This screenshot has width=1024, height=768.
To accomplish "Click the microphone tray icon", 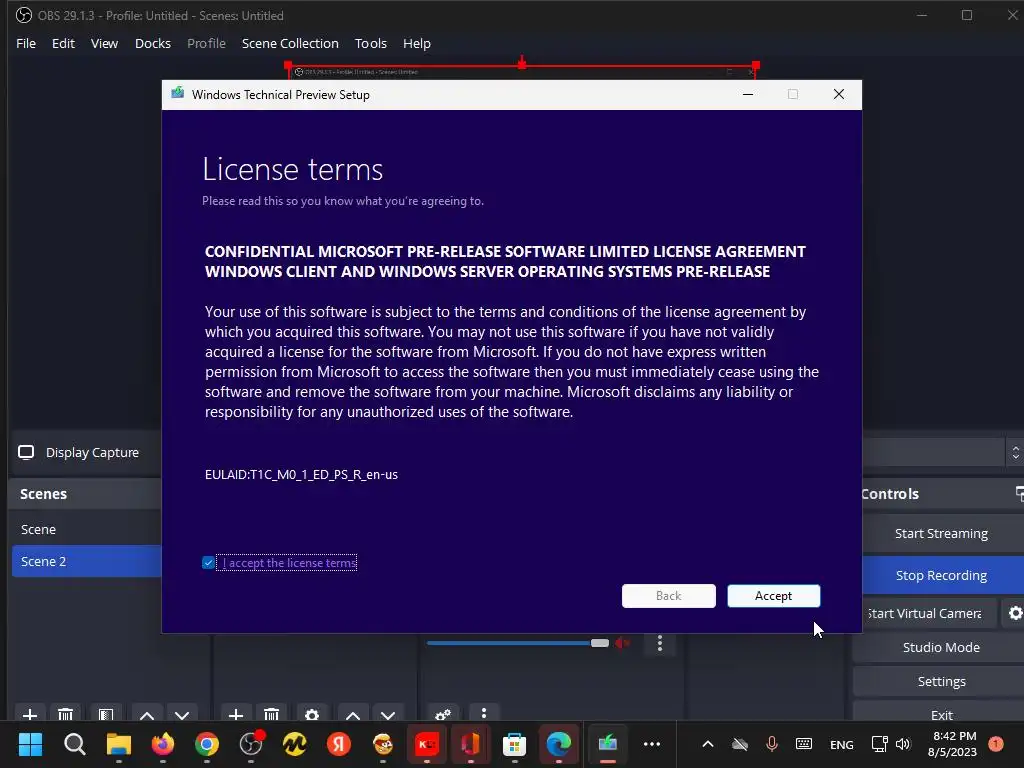I will (x=771, y=744).
